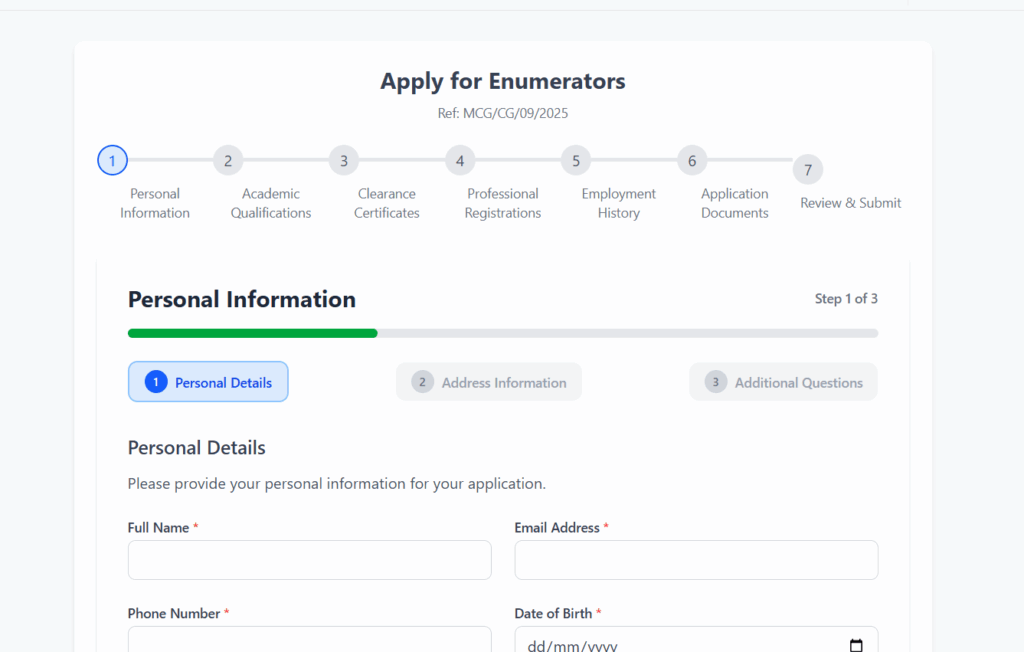Image resolution: width=1024 pixels, height=652 pixels.
Task: Click the Email Address input field
Action: 696,560
